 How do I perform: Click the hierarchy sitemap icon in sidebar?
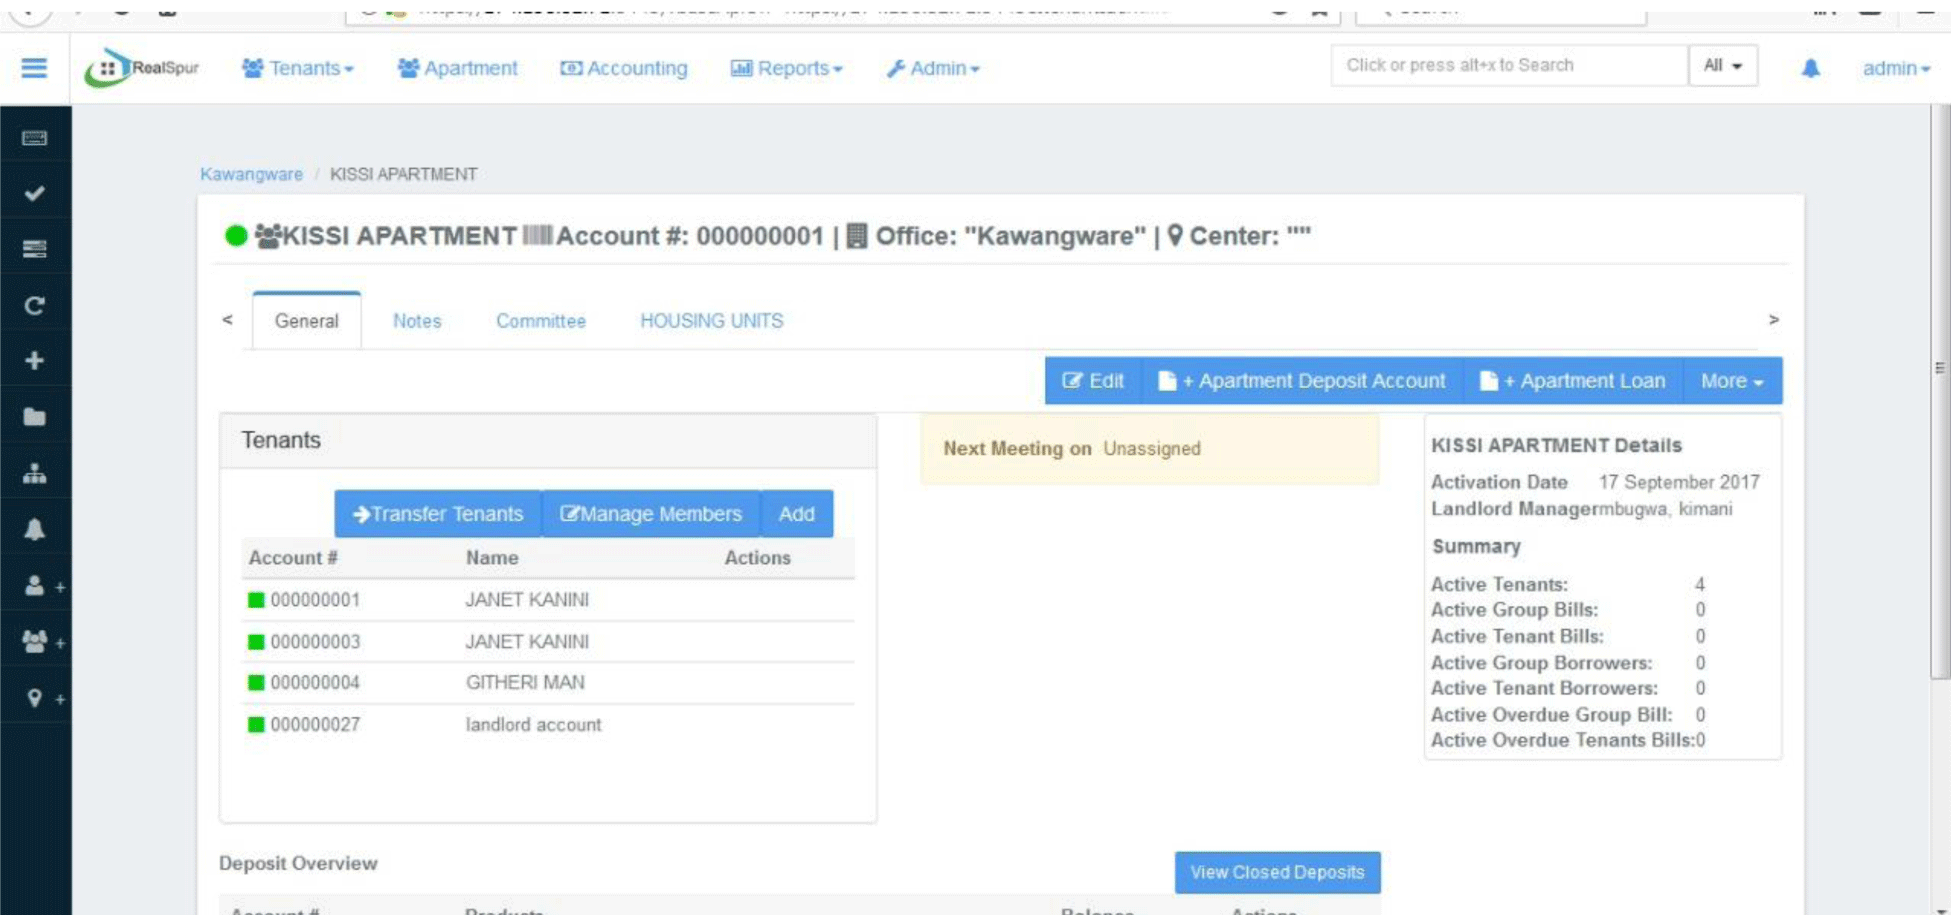click(x=34, y=473)
